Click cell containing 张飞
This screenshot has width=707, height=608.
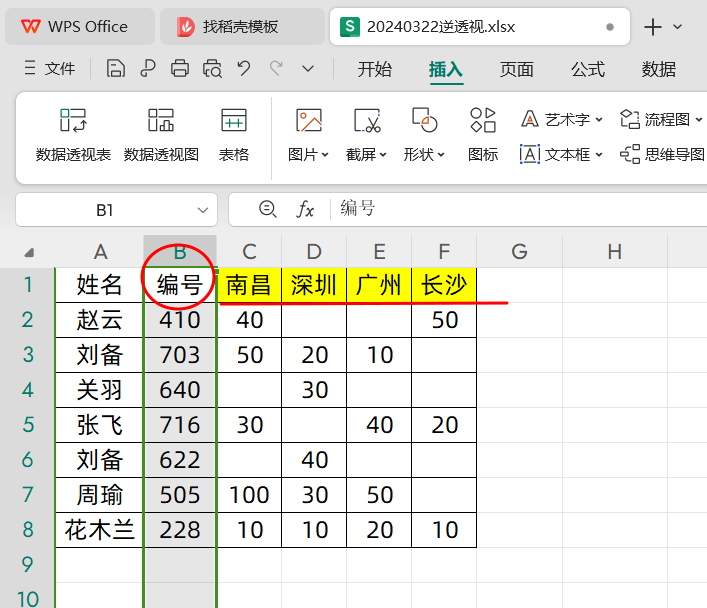100,425
